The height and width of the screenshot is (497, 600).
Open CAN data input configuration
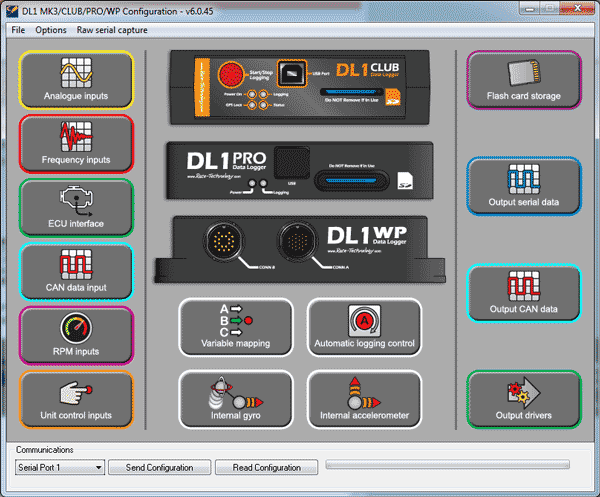(76, 272)
